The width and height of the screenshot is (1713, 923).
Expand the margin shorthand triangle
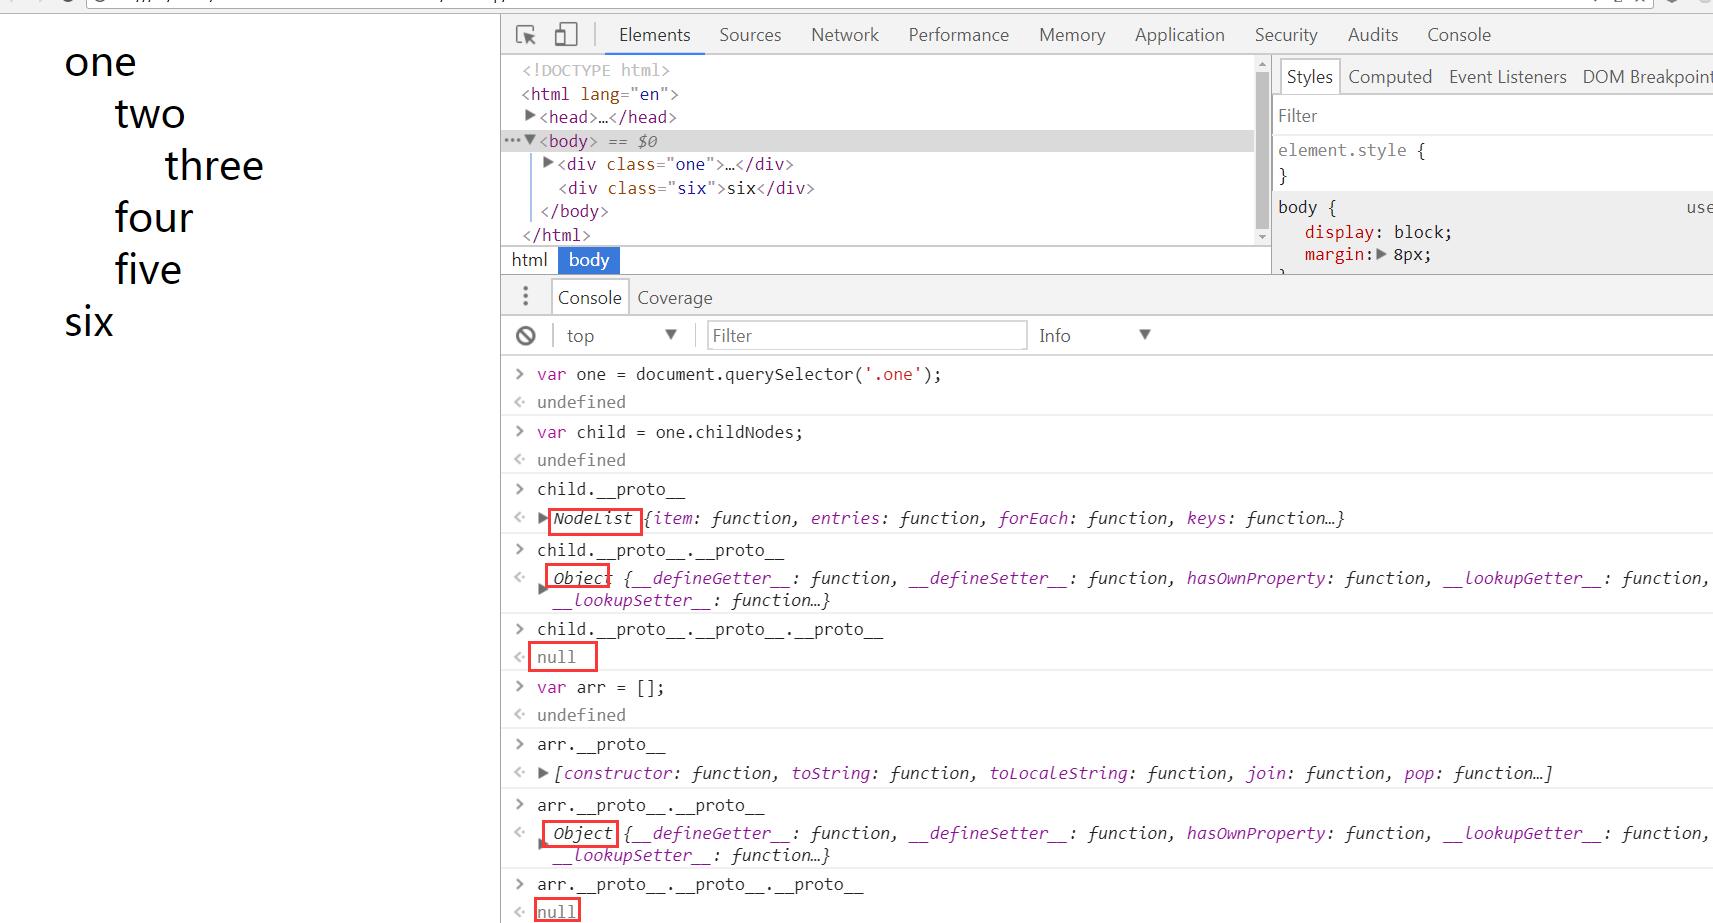1381,254
